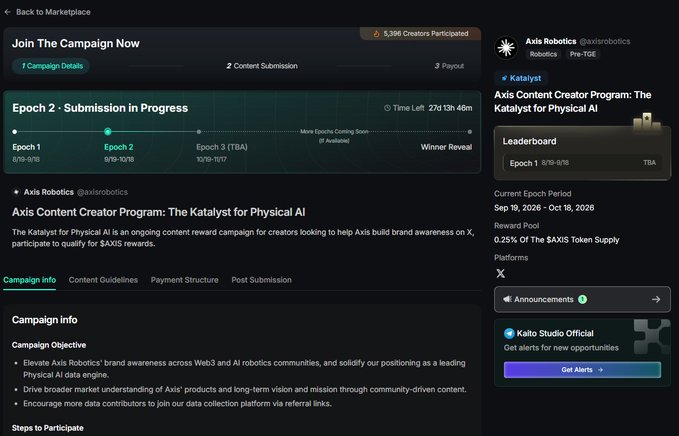Select step 1 Campaign Details
This screenshot has height=436, width=679.
point(52,66)
